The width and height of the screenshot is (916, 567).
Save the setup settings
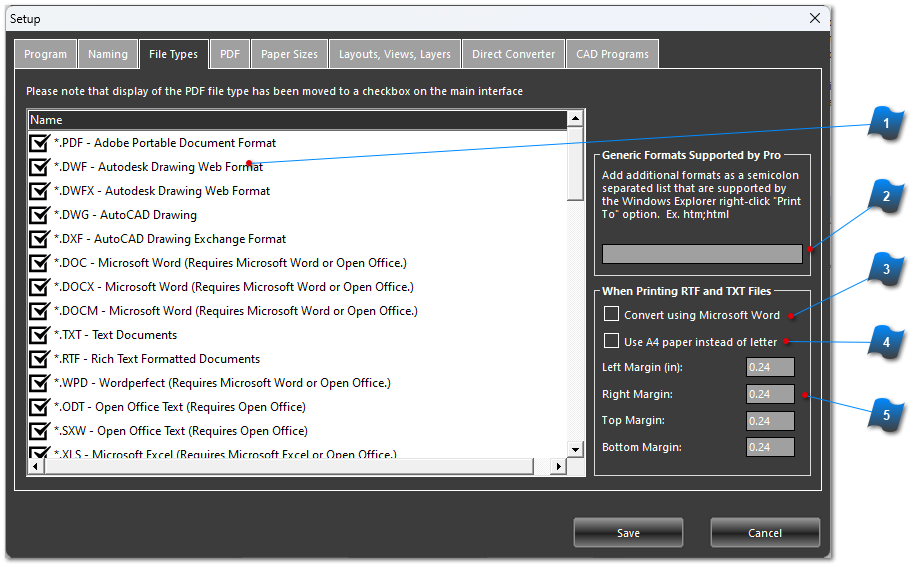(628, 533)
